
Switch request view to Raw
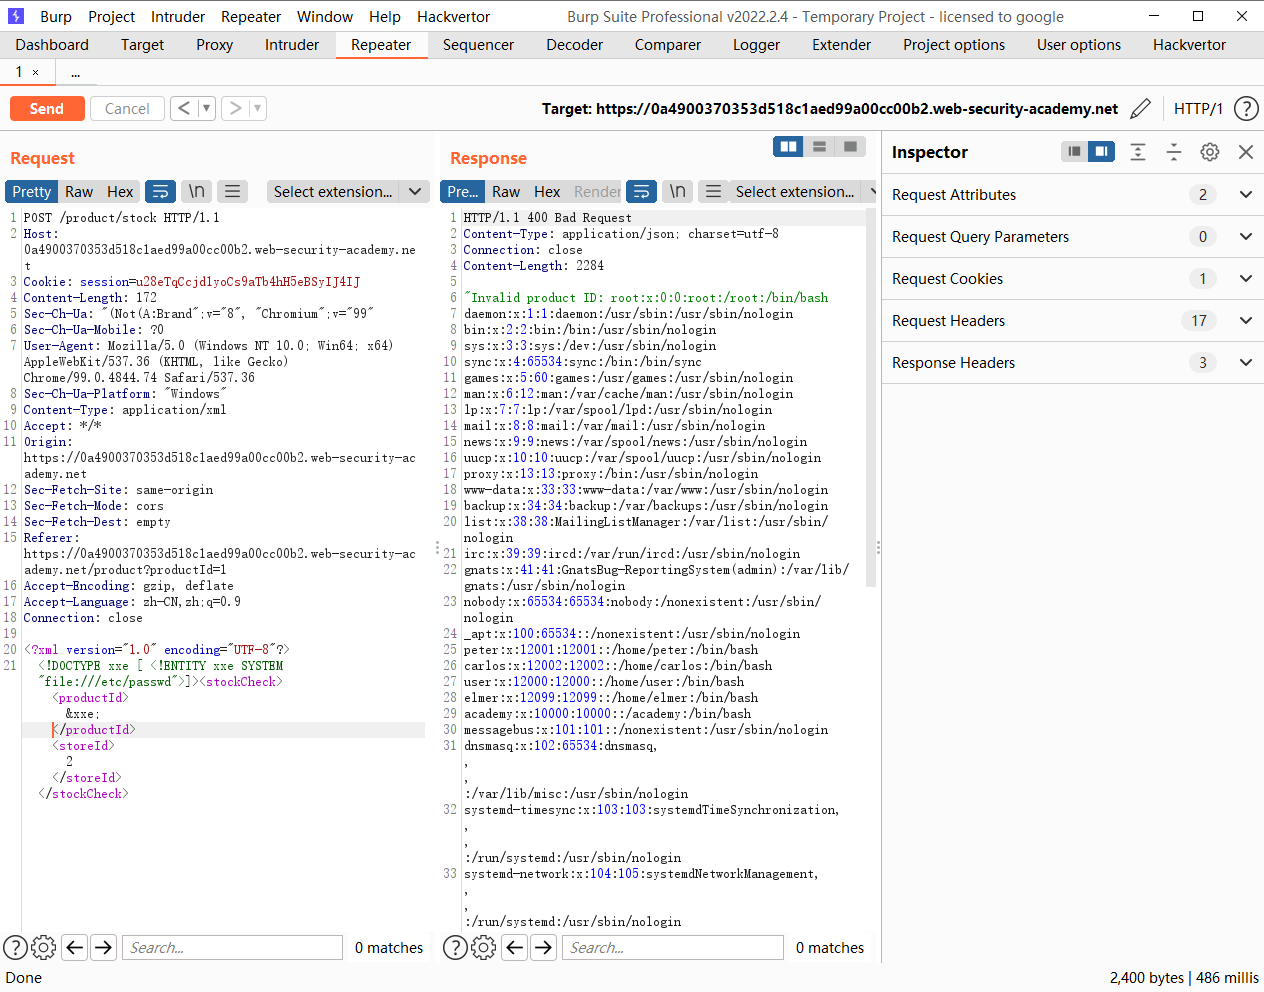pyautogui.click(x=79, y=191)
